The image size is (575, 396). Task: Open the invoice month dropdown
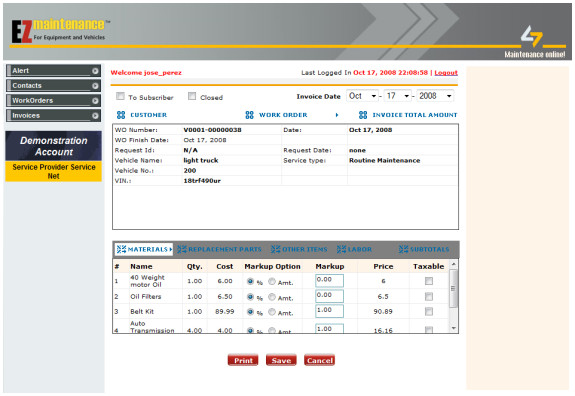[x=363, y=96]
